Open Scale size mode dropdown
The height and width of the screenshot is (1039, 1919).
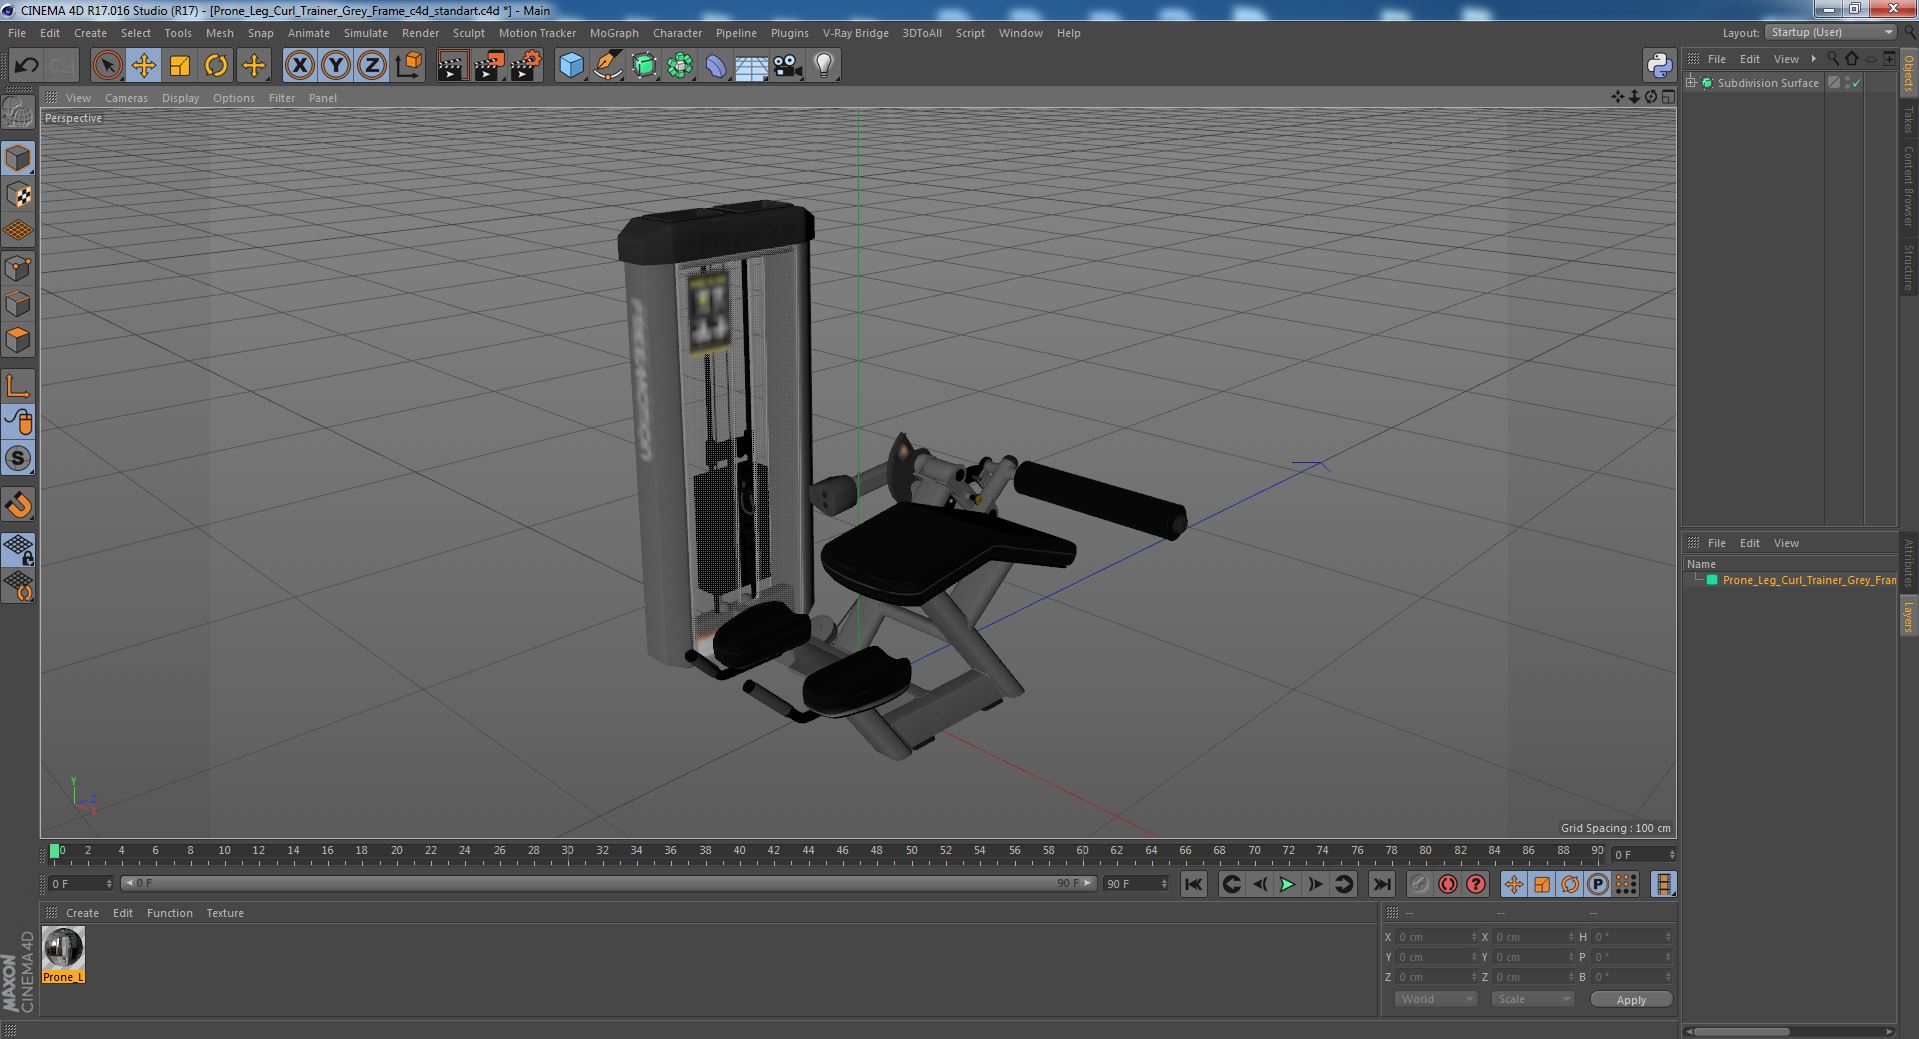pos(1532,999)
